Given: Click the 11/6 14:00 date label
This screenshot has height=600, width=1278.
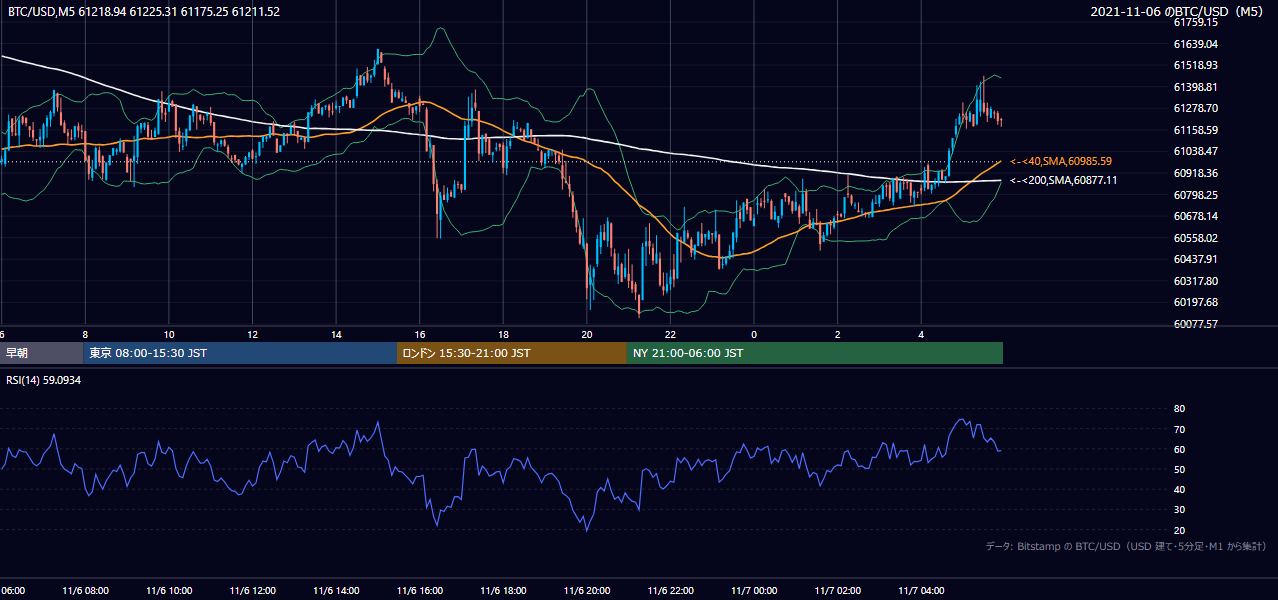Looking at the screenshot, I should [336, 591].
